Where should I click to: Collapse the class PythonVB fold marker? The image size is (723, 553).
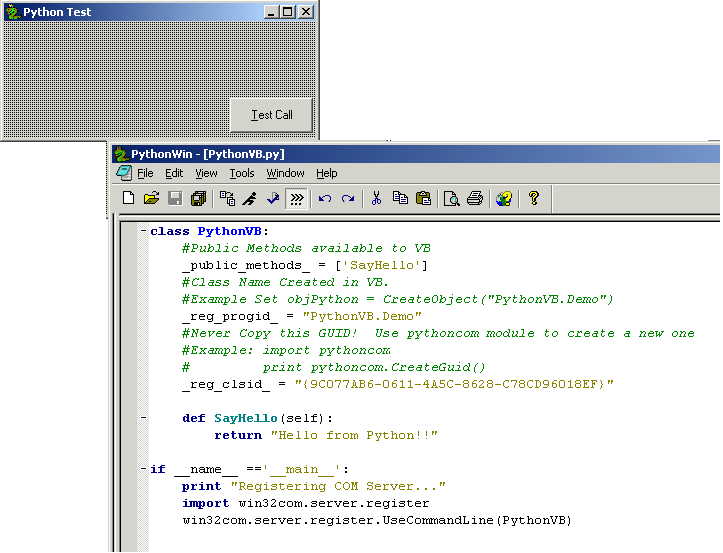pyautogui.click(x=143, y=231)
